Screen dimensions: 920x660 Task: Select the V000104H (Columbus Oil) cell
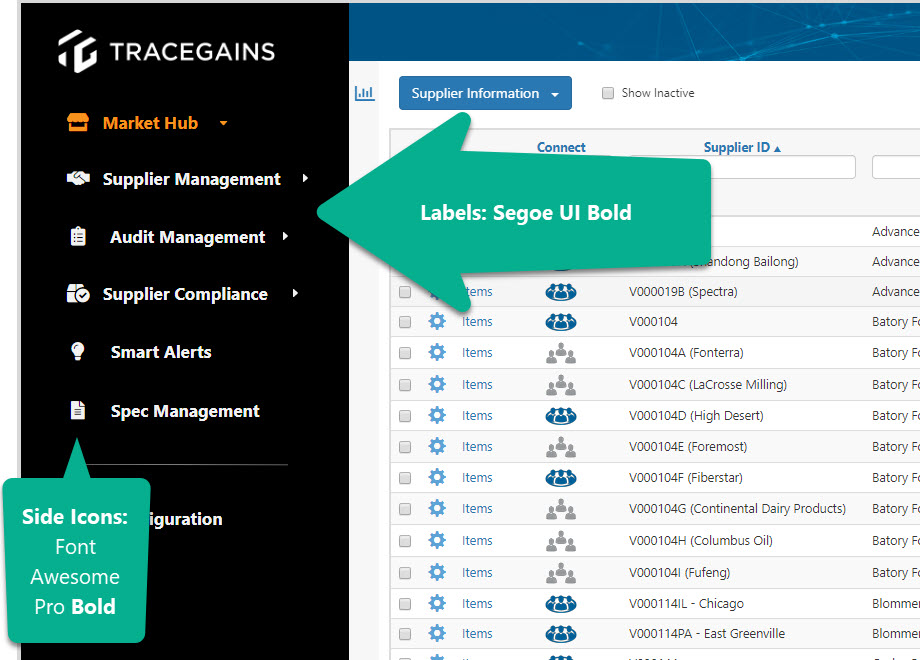pos(701,540)
